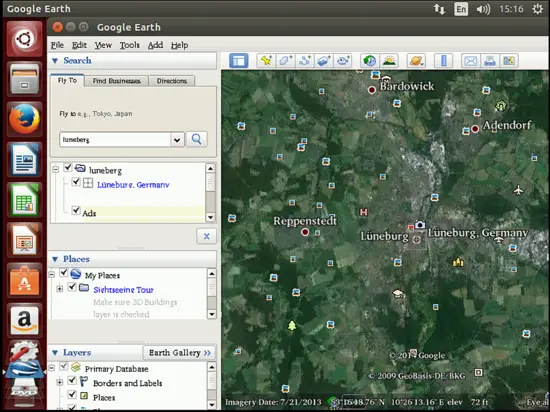Open the Record a Tour tool

[343, 61]
